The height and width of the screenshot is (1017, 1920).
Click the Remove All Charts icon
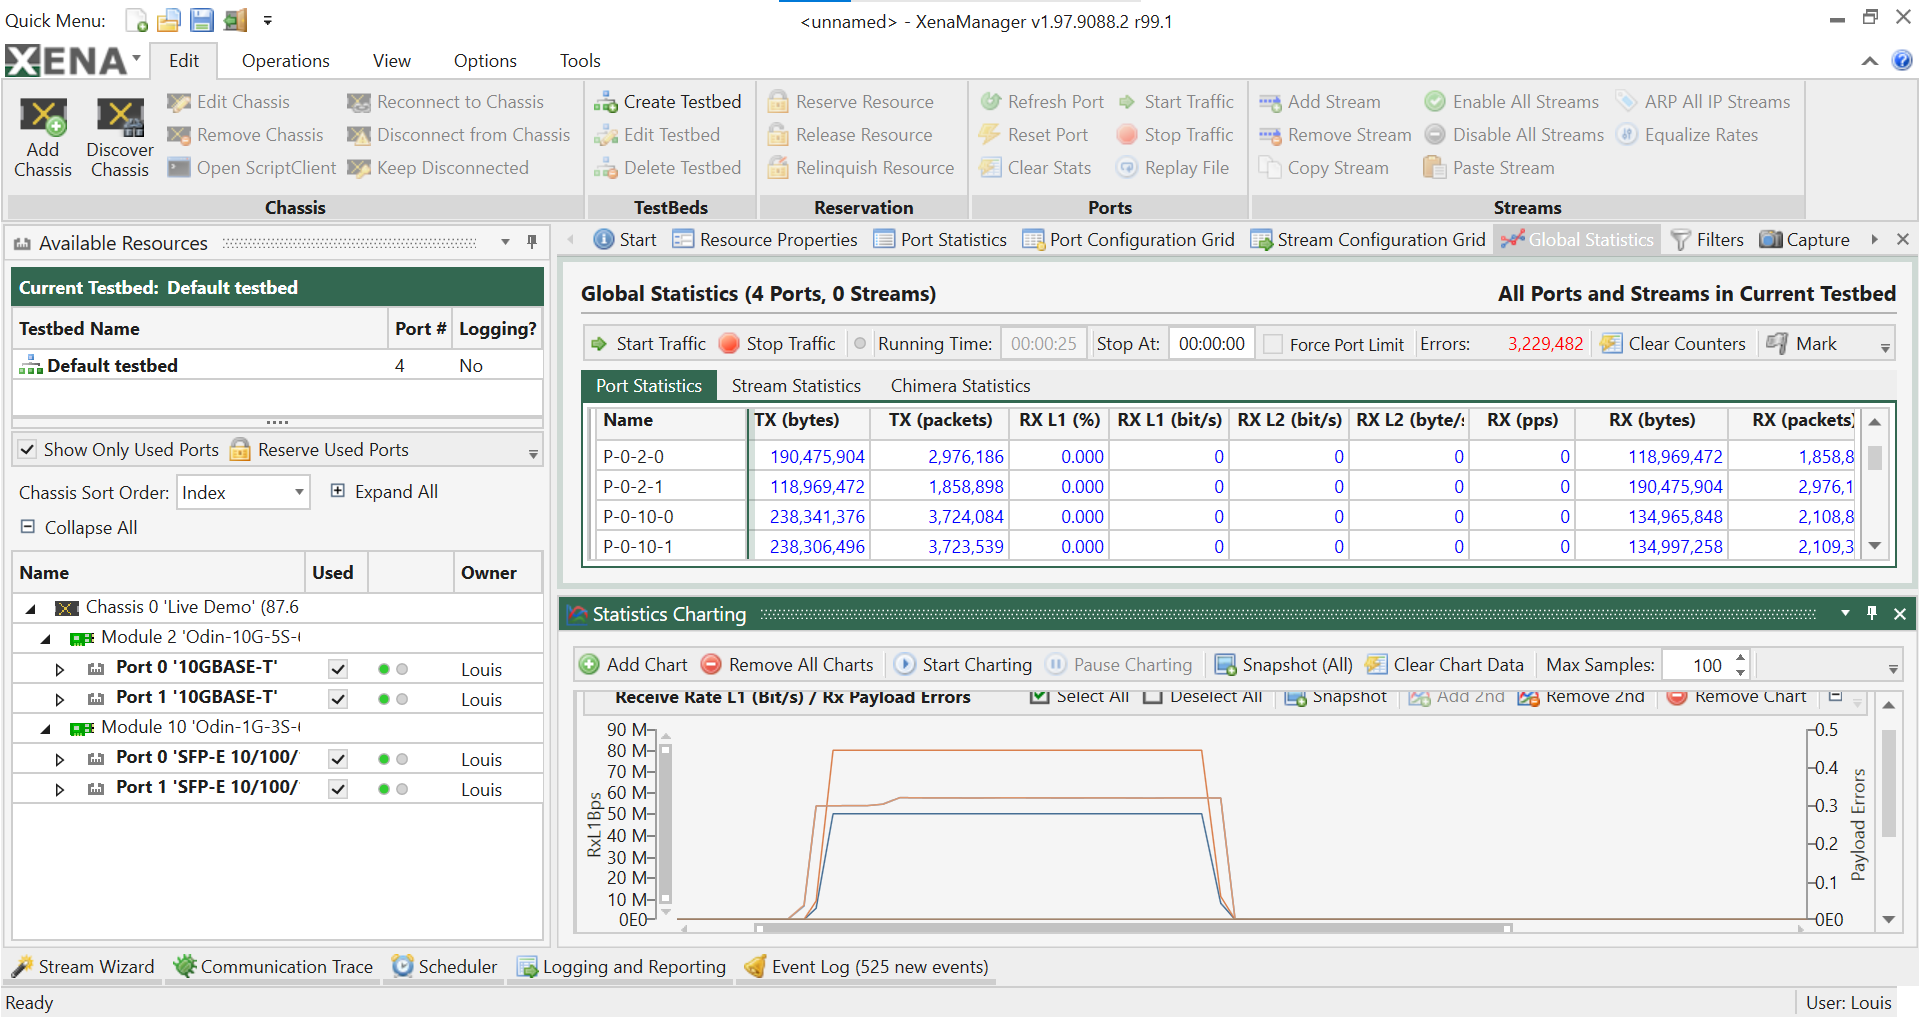[711, 665]
